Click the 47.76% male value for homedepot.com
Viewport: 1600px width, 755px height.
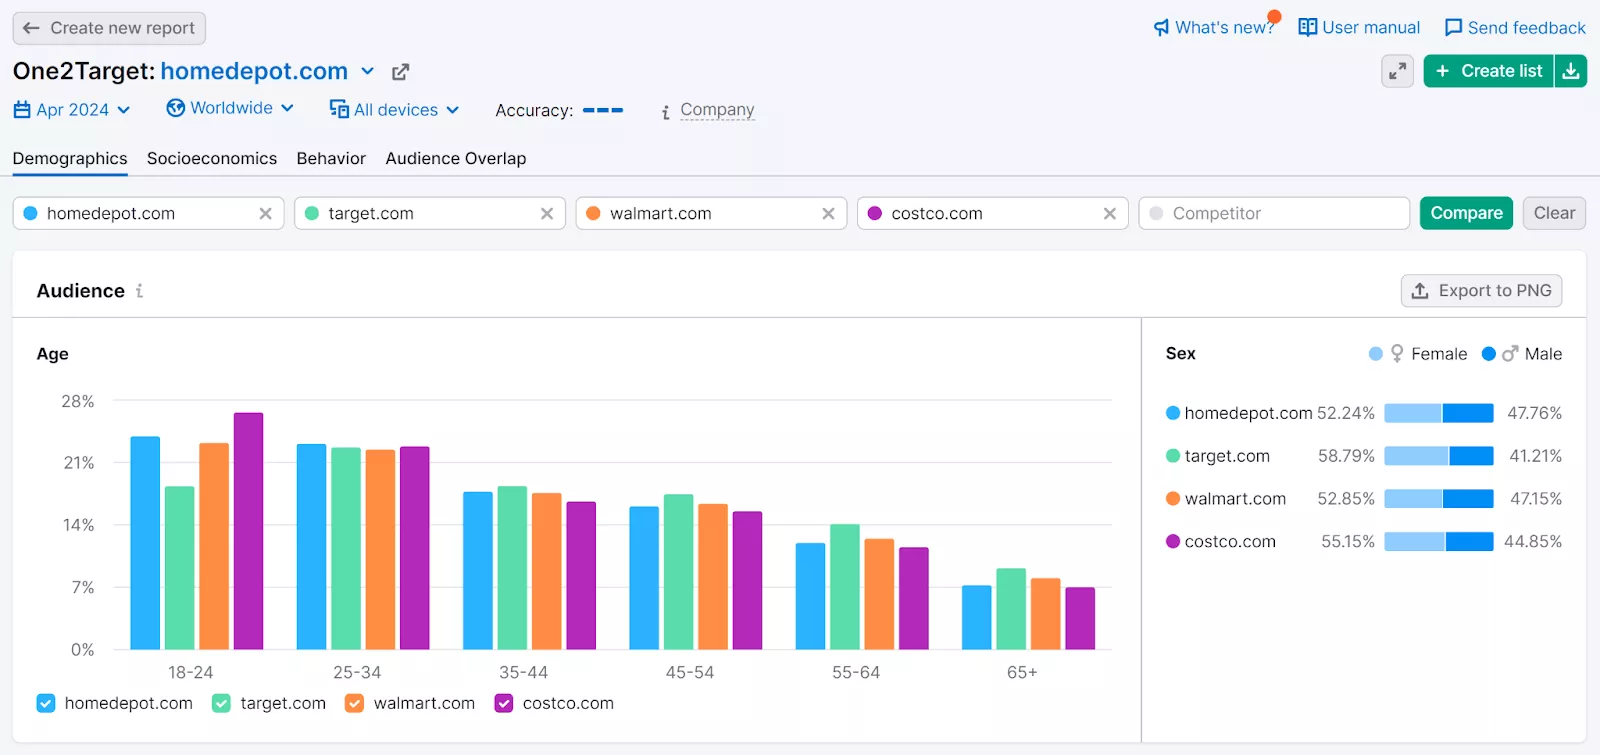point(1534,413)
